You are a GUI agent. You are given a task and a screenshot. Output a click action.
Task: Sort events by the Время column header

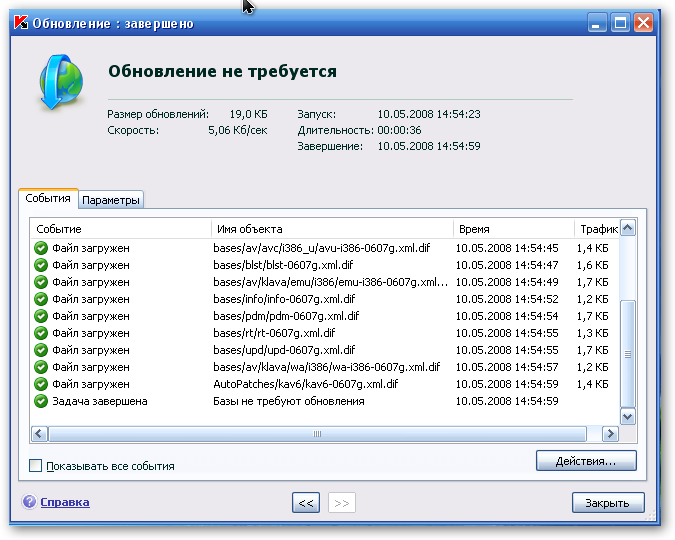click(x=512, y=229)
